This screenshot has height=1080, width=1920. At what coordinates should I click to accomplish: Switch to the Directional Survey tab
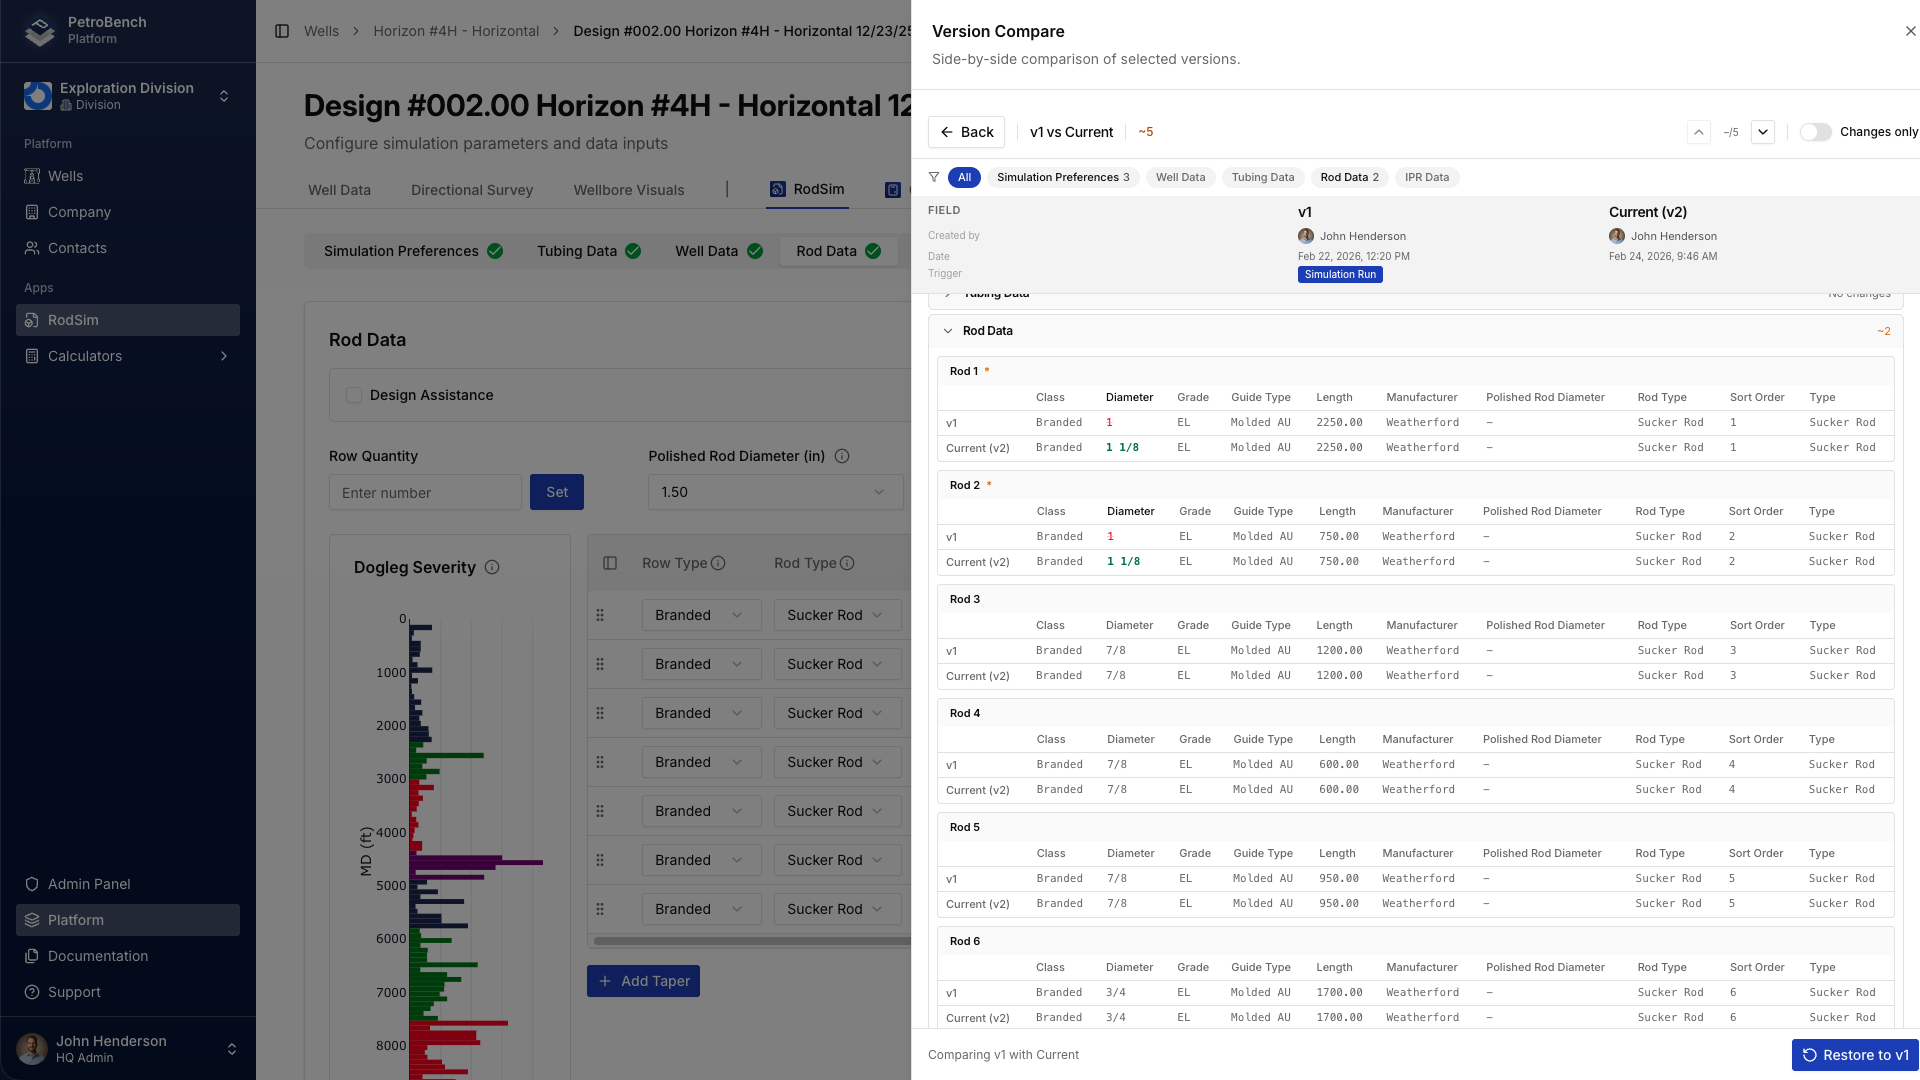click(x=471, y=190)
